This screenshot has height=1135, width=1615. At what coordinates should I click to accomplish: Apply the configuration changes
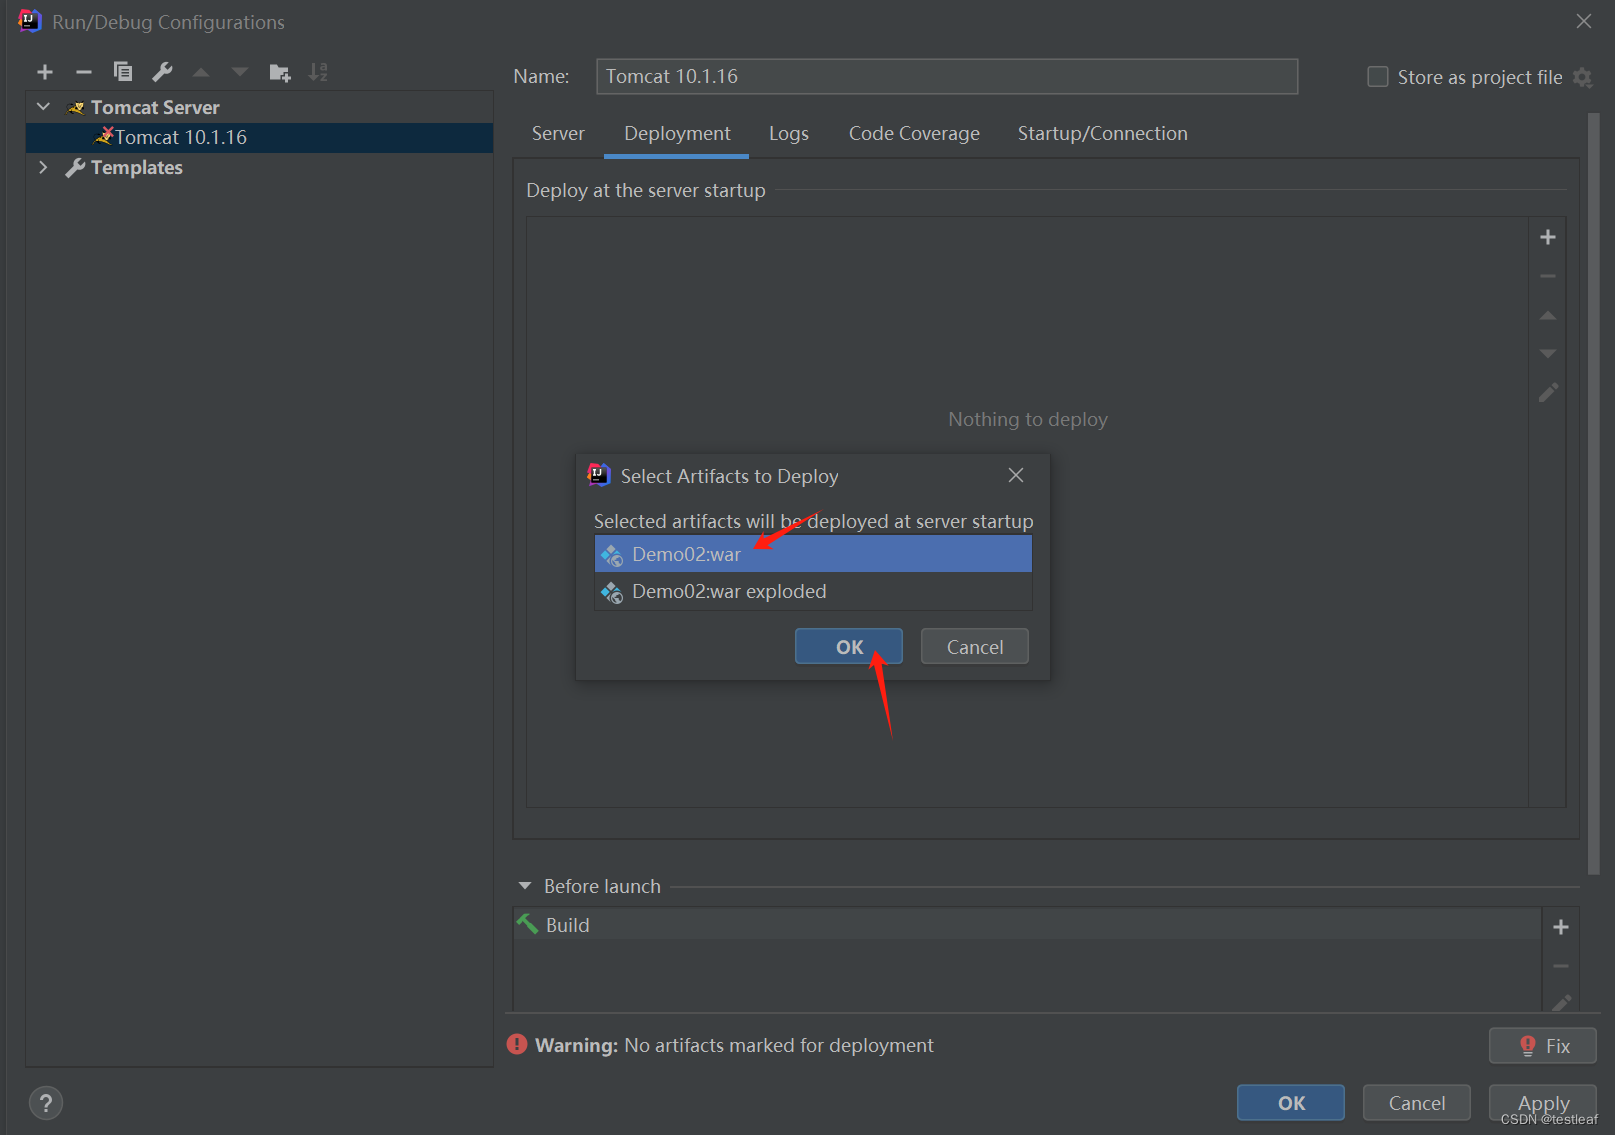click(x=1543, y=1103)
